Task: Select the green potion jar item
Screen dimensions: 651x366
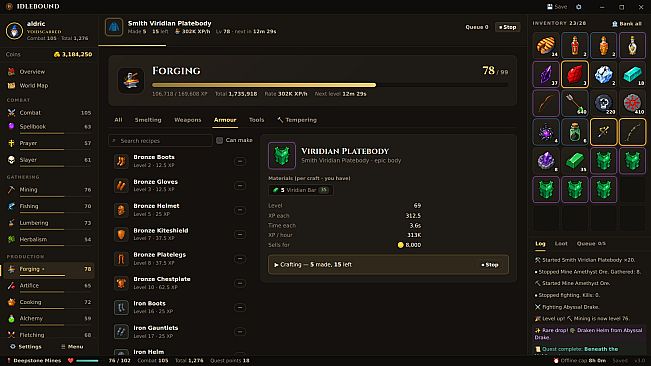Action: [x=575, y=132]
